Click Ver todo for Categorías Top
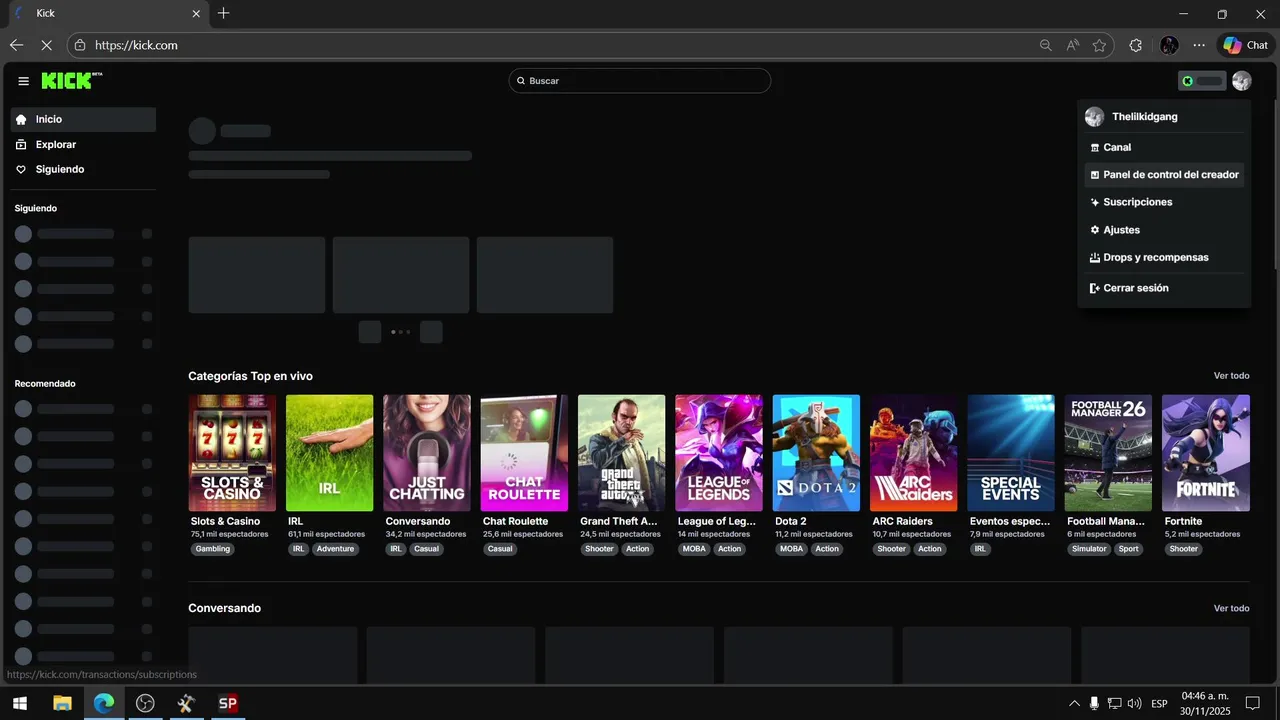The width and height of the screenshot is (1280, 720). pos(1231,376)
